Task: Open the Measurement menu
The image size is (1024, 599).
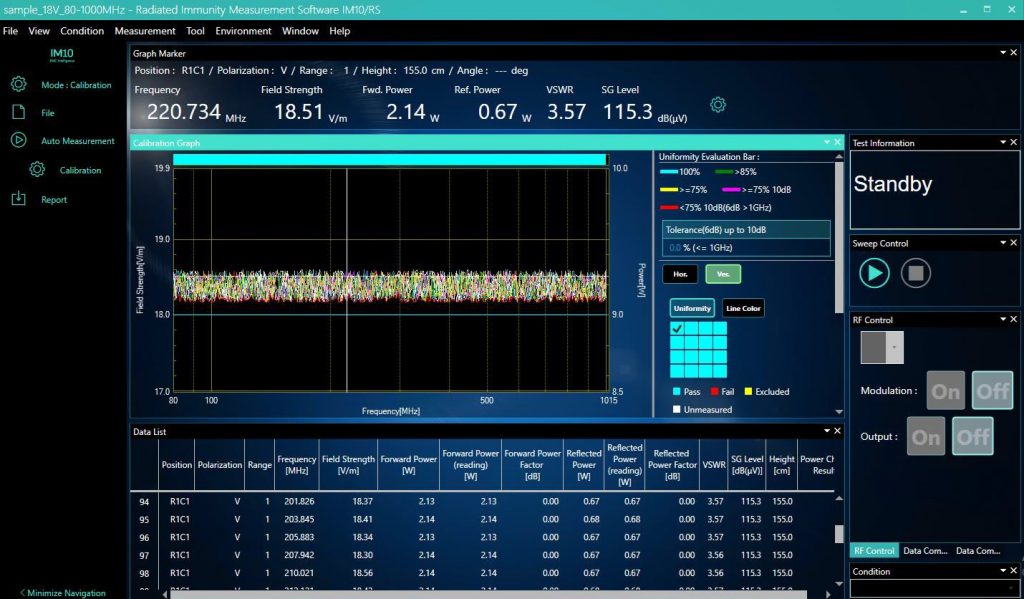Action: tap(145, 31)
